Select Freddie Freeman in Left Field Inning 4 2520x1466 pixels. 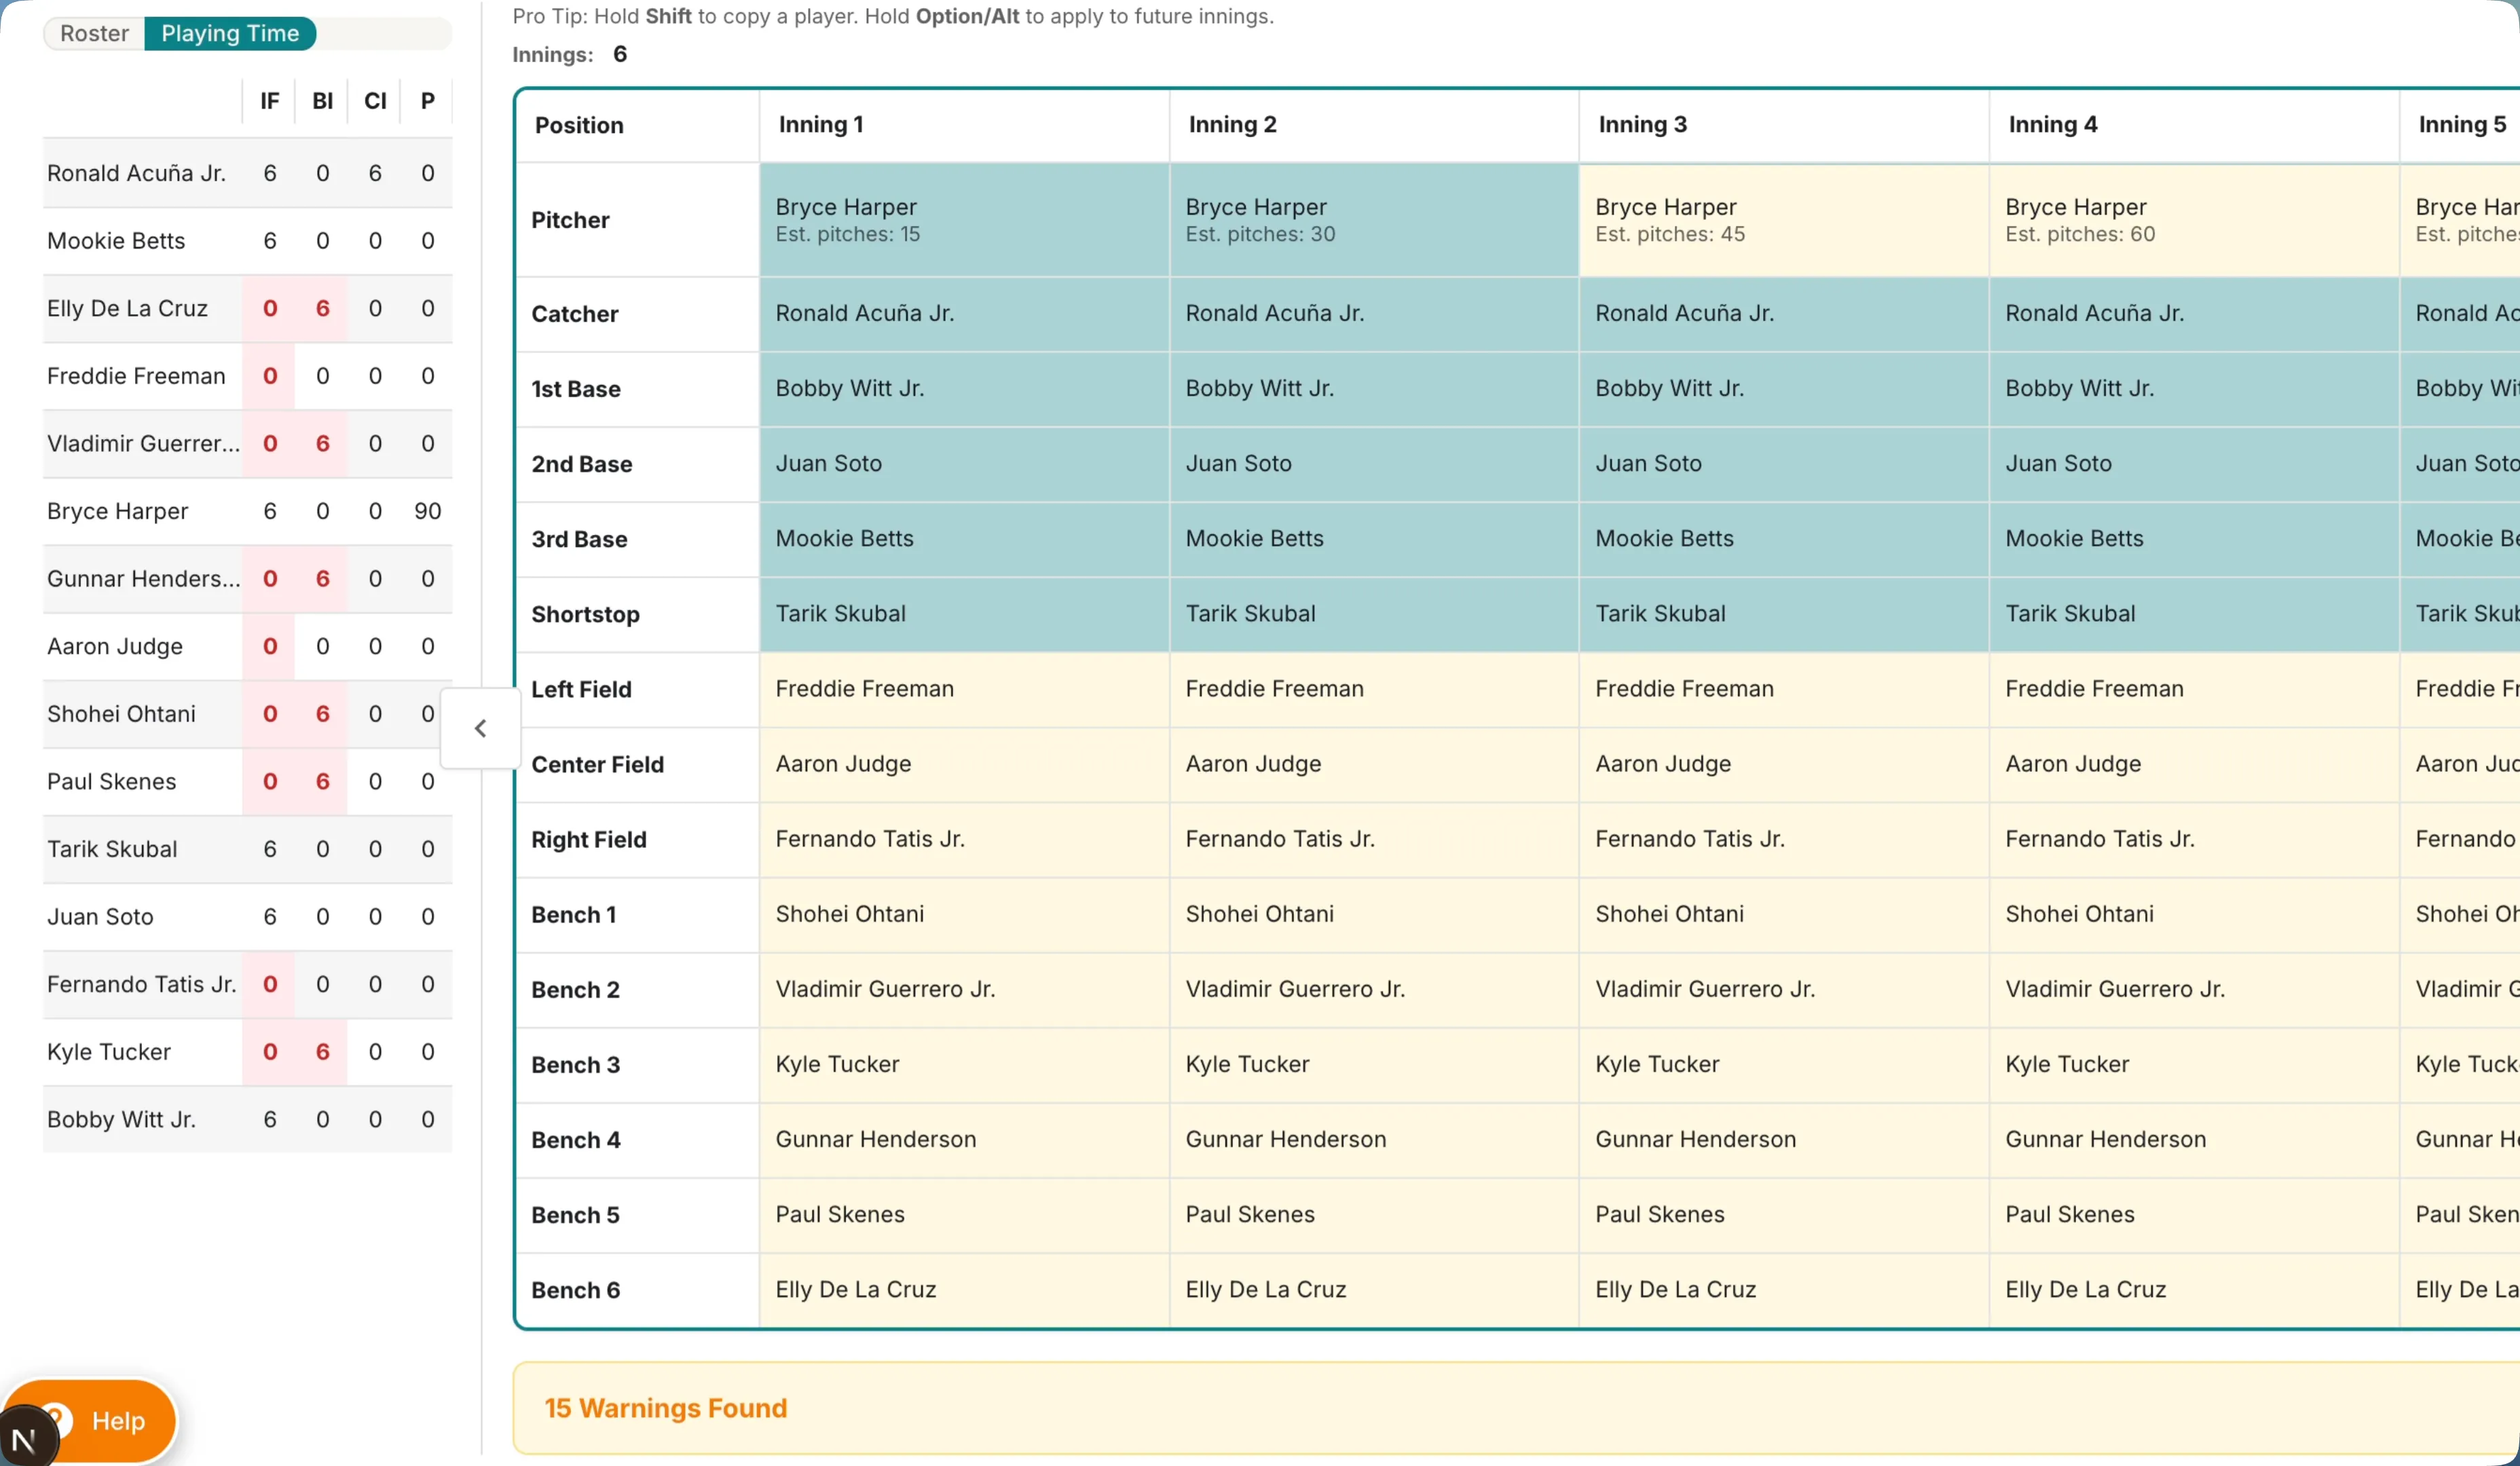tap(2194, 689)
